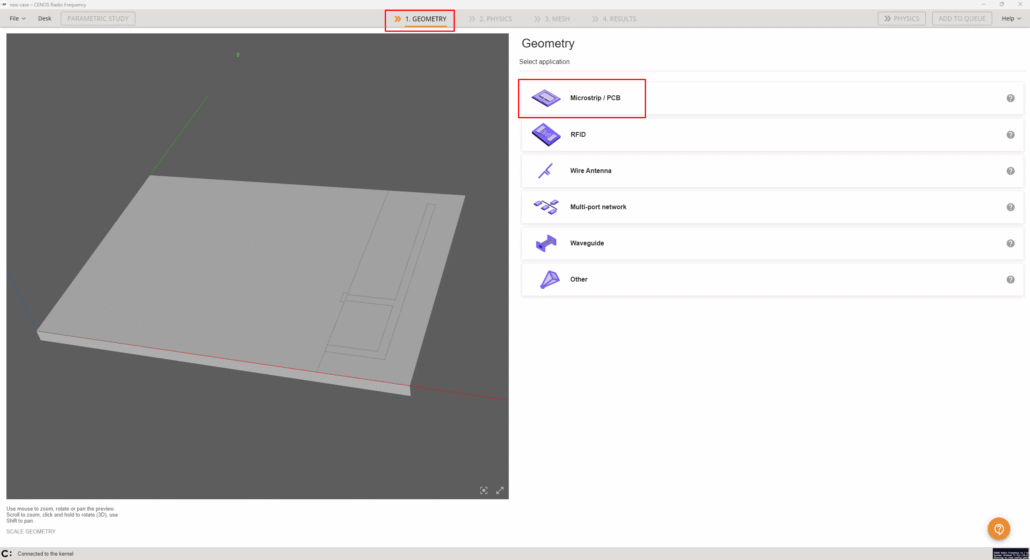Viewport: 1030px width, 560px height.
Task: Select the Microstrip / PCB application icon
Action: (546, 98)
